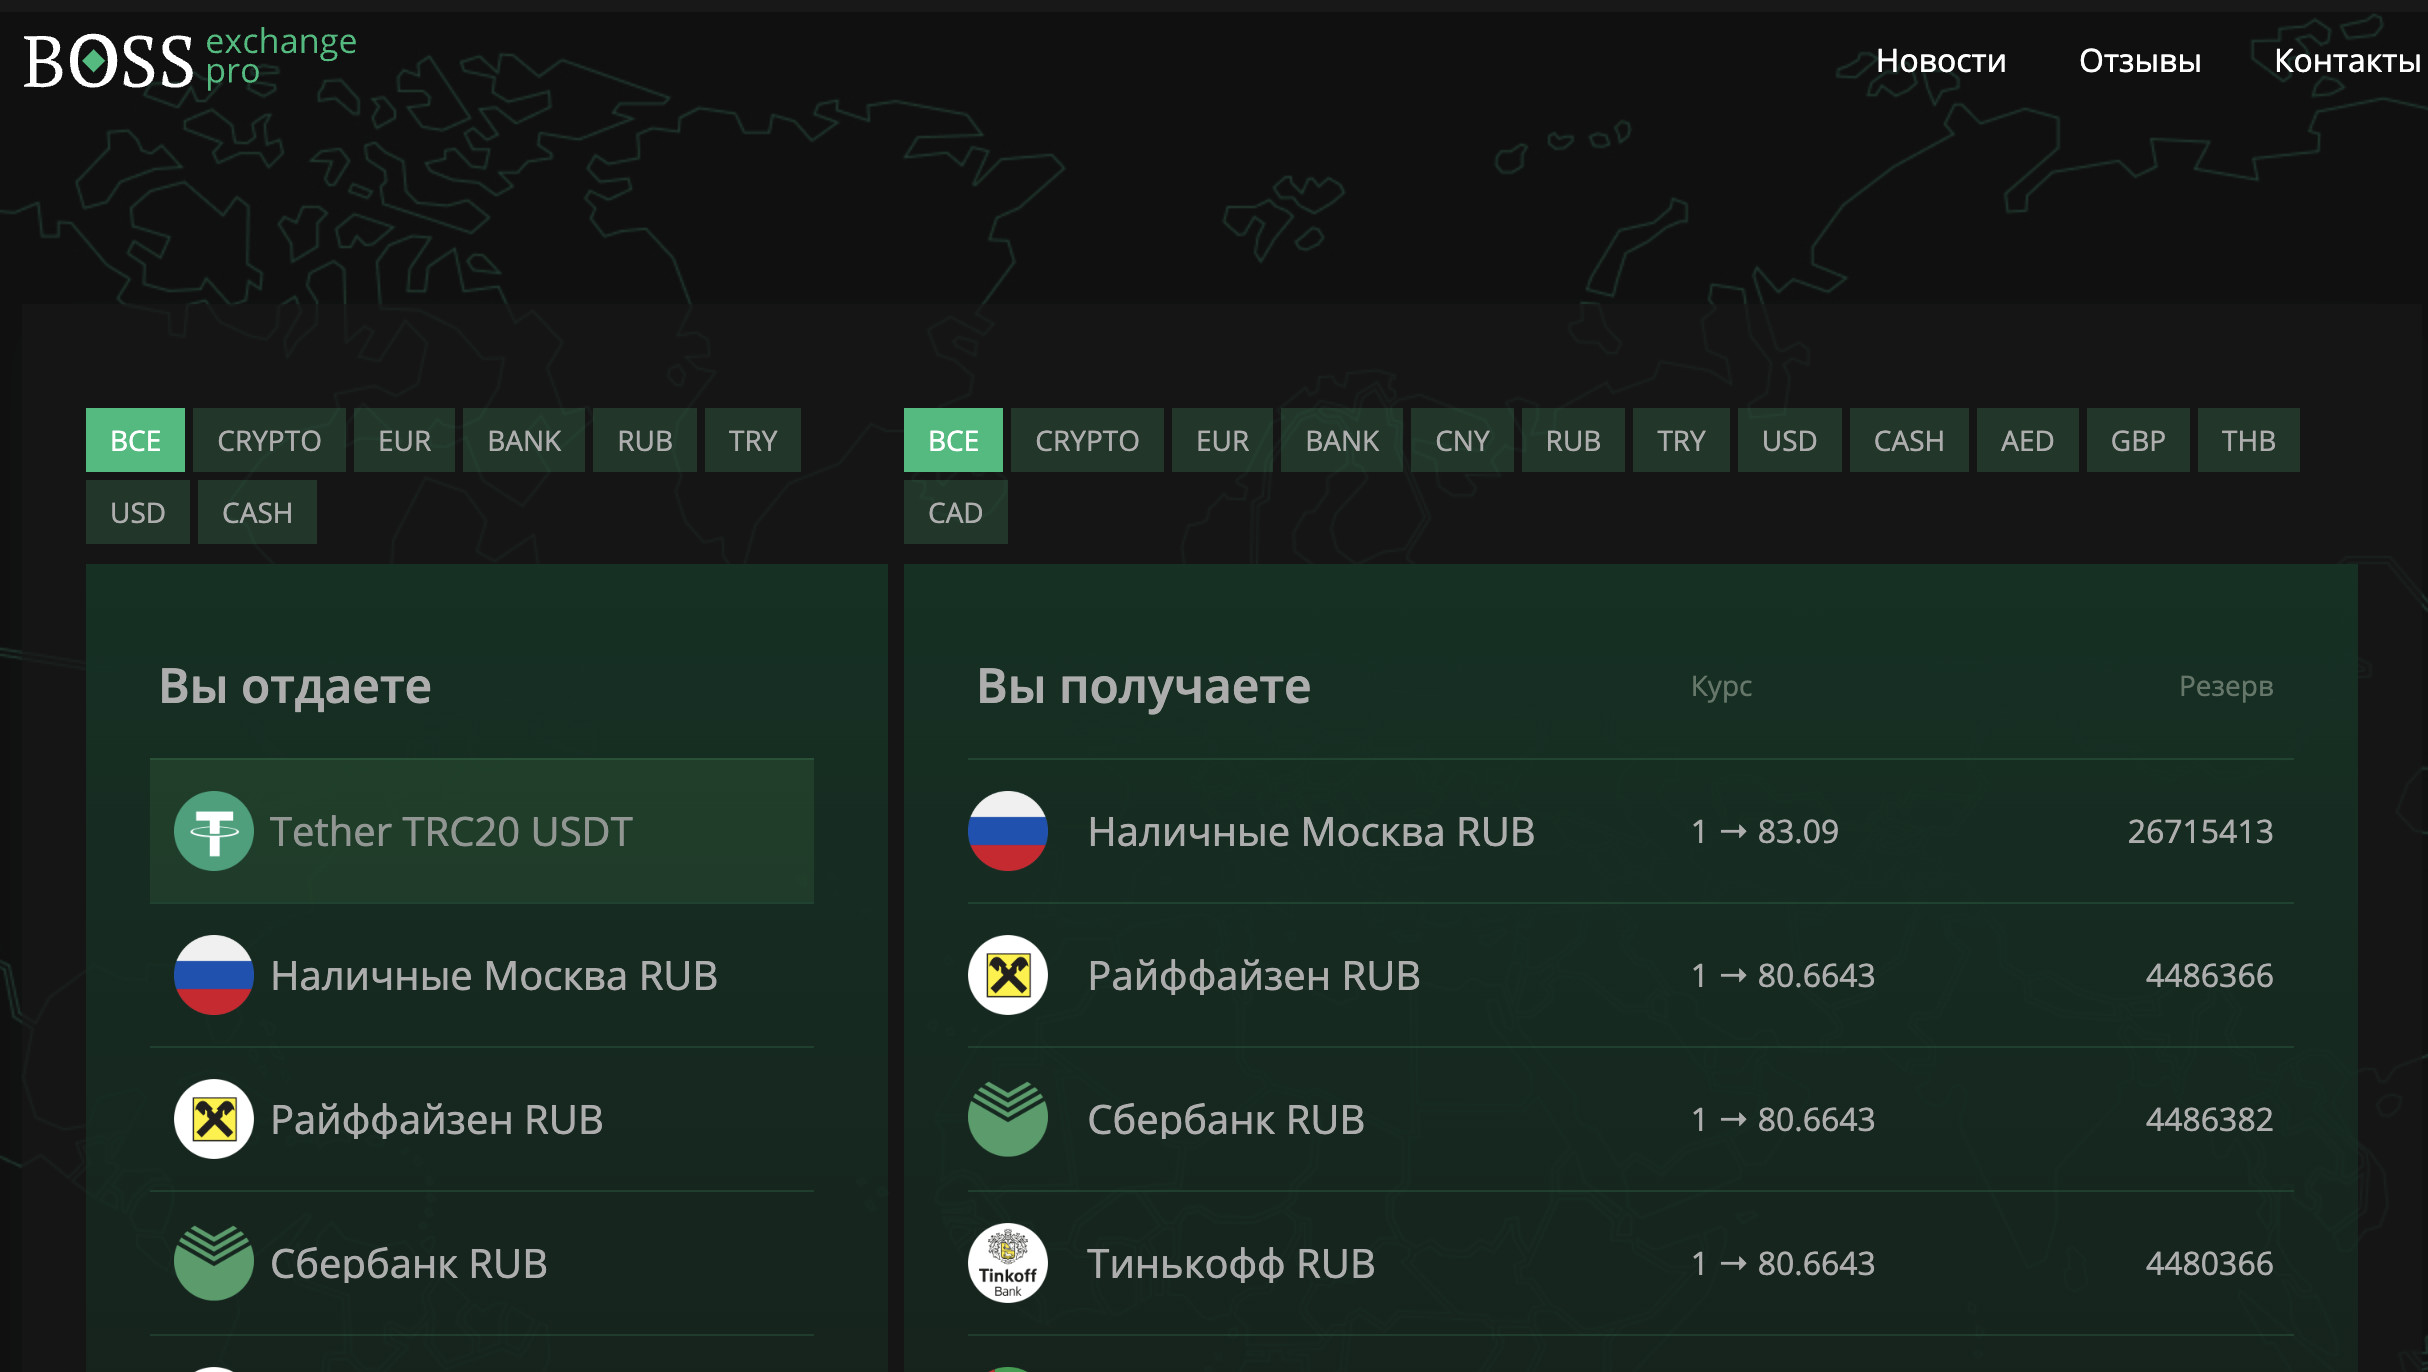
Task: Open the Контакты link
Action: click(x=2346, y=61)
